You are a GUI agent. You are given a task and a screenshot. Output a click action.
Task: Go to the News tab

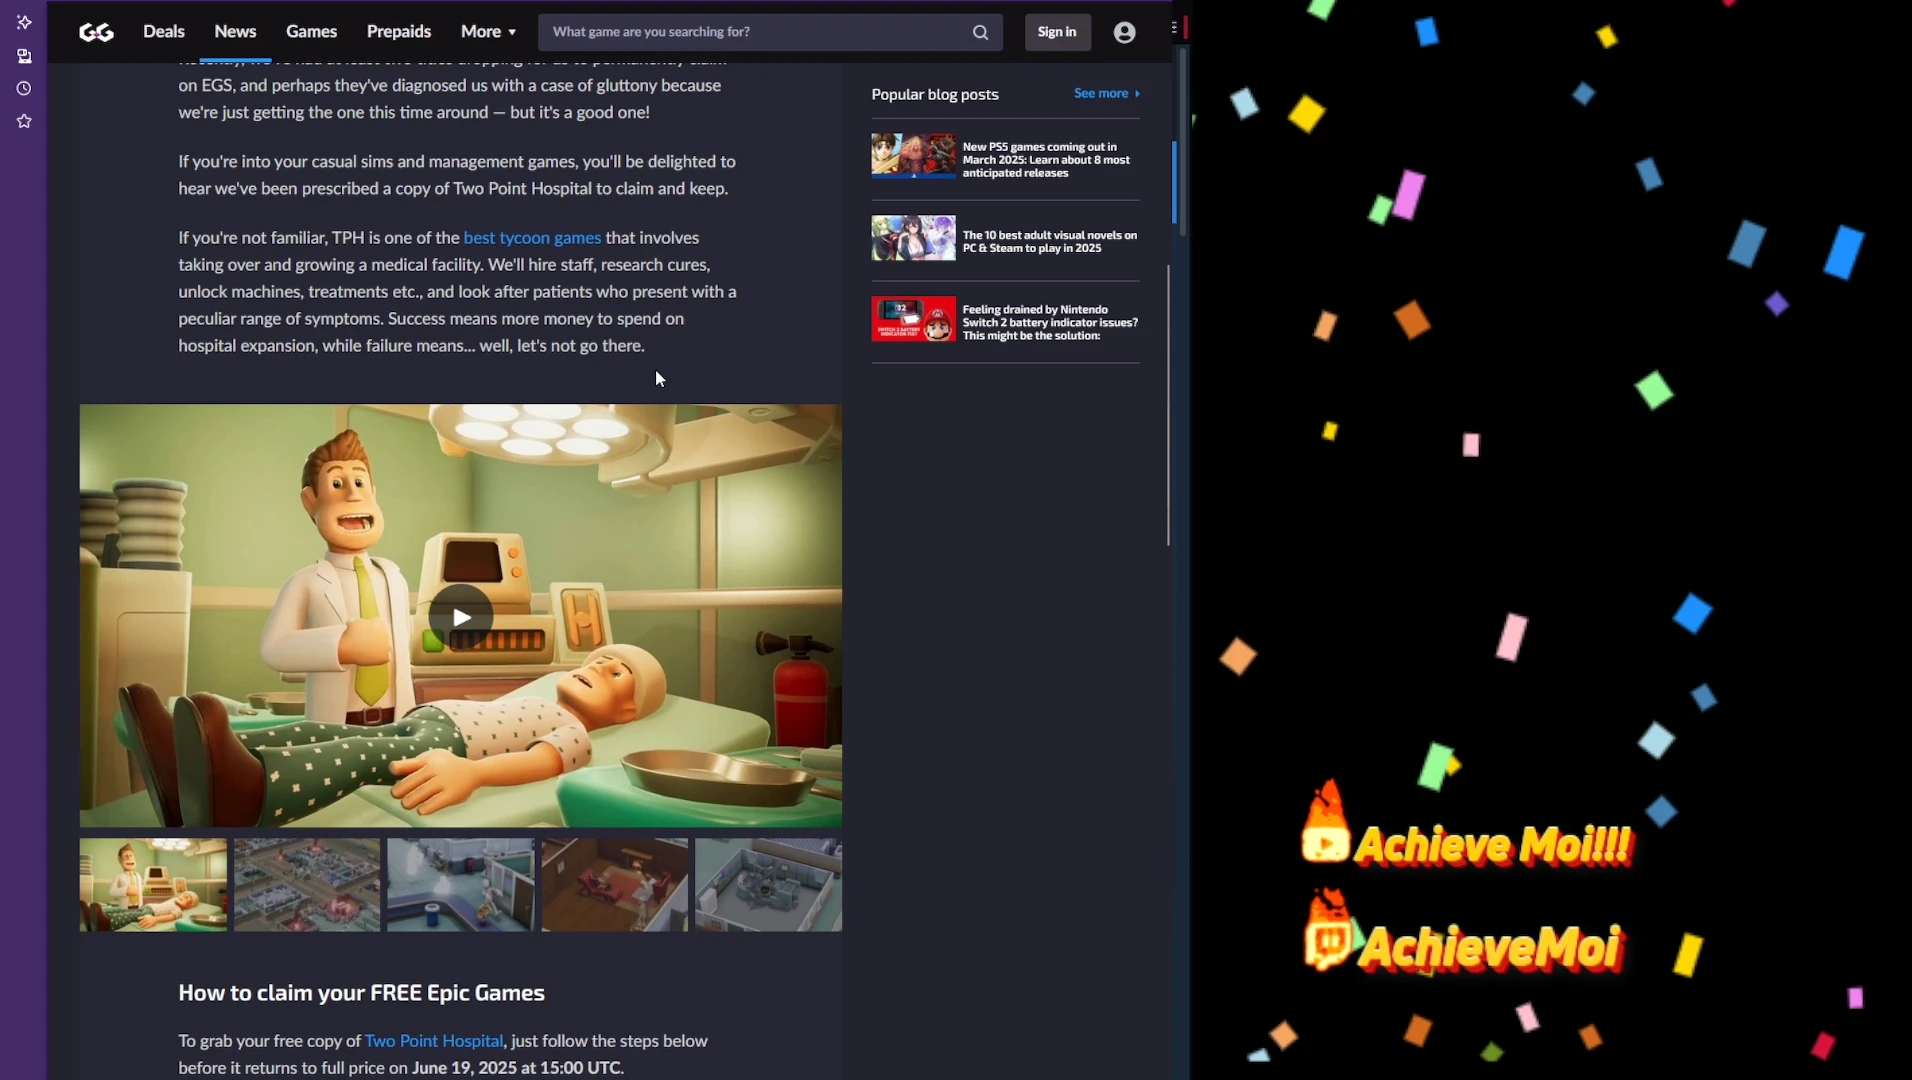click(235, 32)
